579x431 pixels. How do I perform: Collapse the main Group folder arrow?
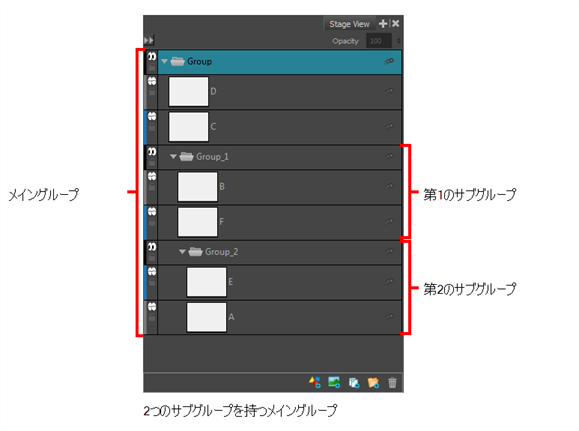(x=165, y=61)
